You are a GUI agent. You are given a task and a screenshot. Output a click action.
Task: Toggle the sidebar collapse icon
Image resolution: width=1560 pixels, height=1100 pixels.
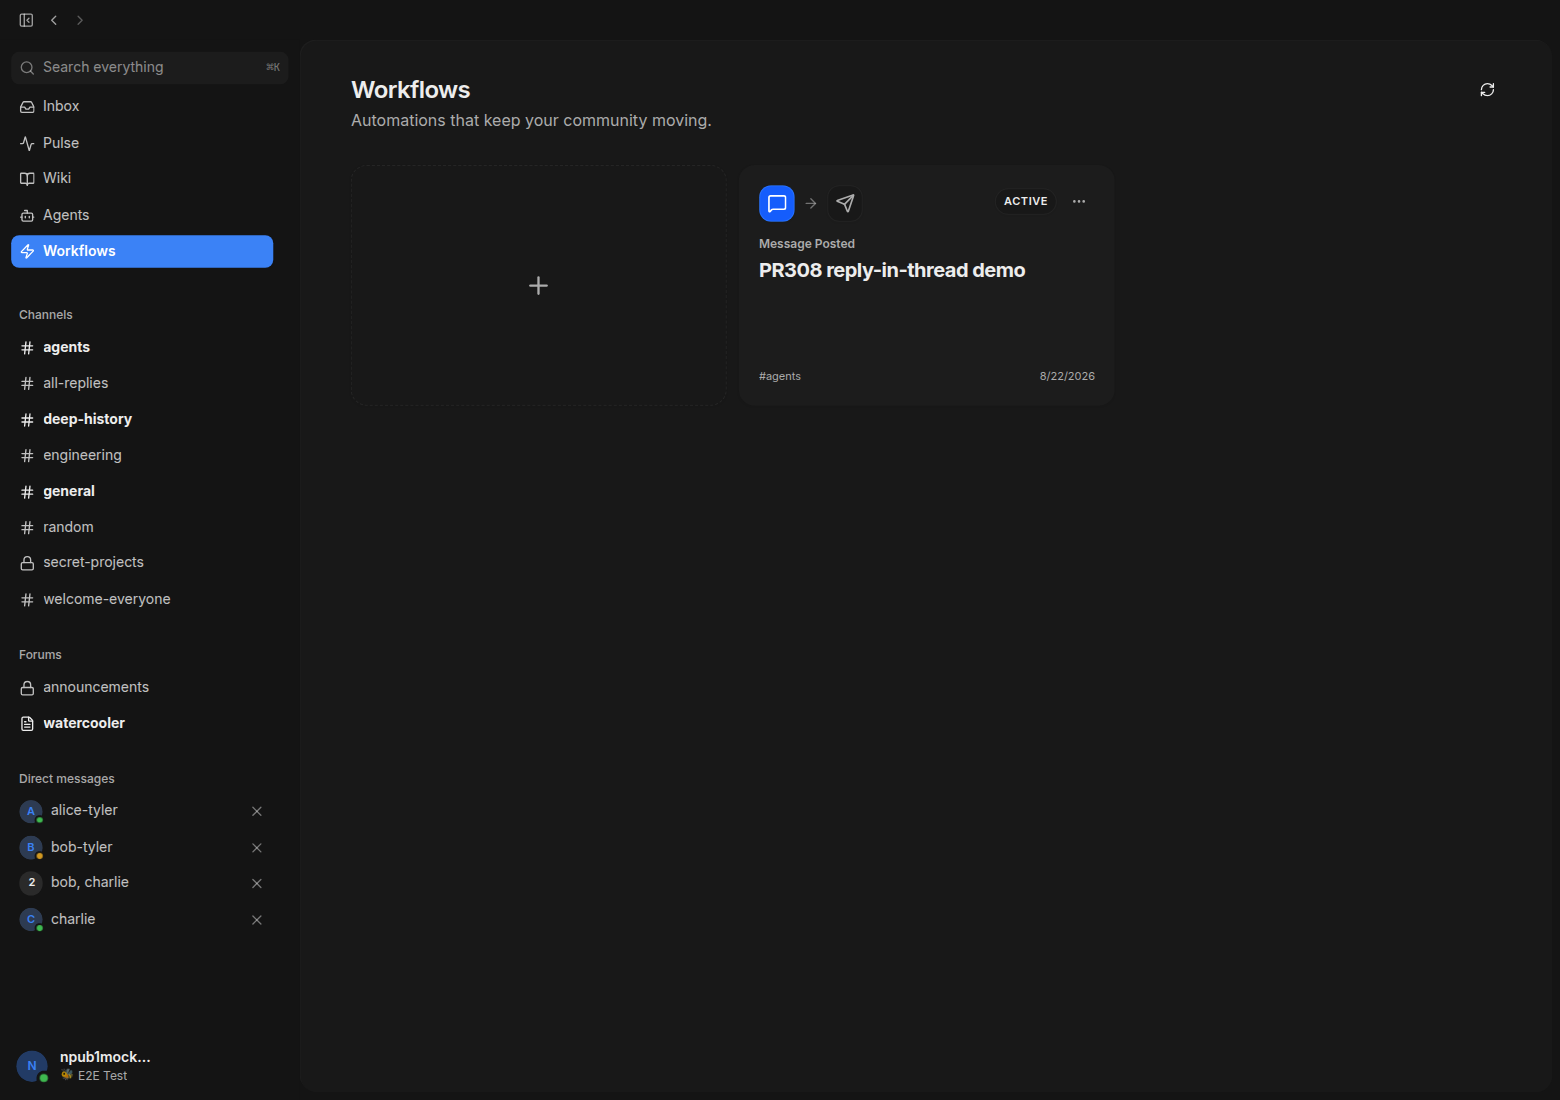point(26,20)
